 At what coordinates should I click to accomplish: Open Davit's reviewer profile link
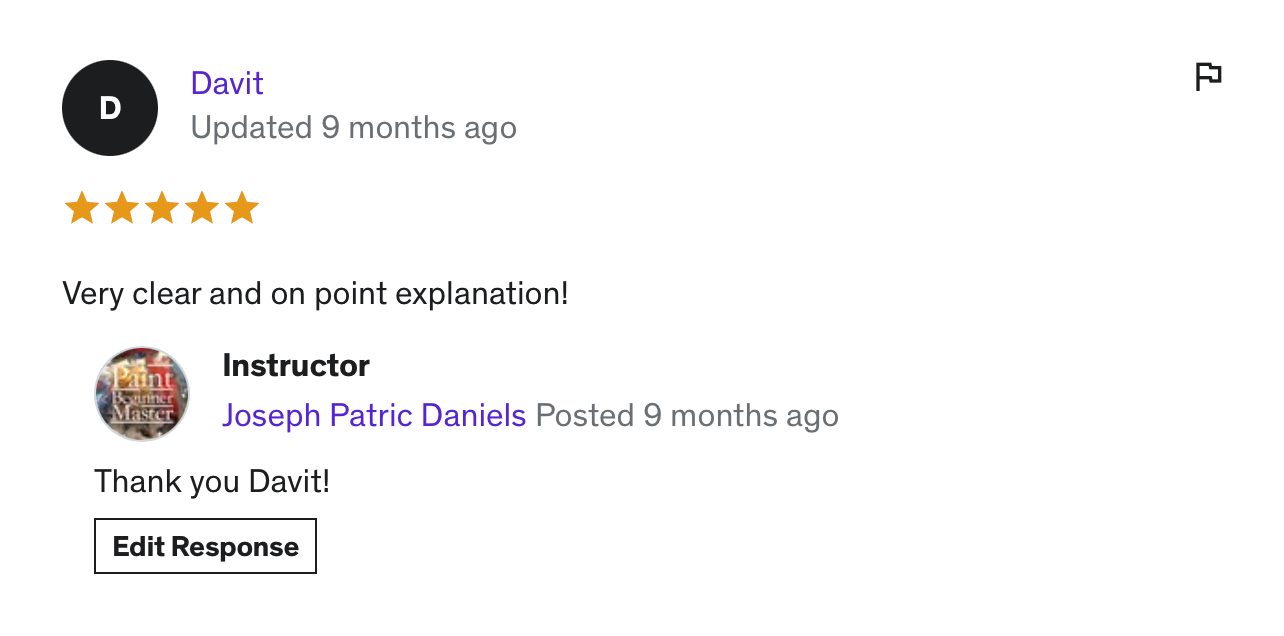click(227, 83)
